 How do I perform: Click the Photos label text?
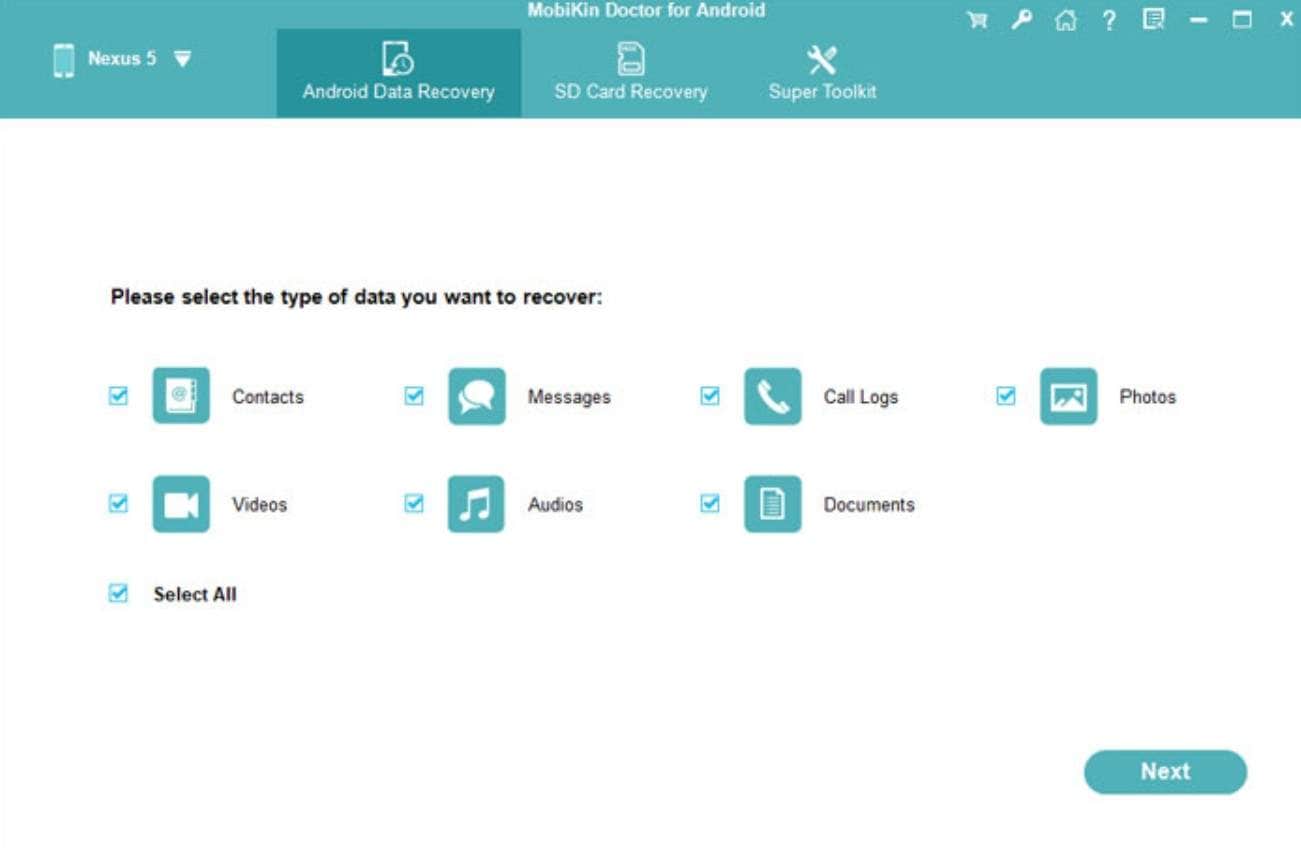[x=1148, y=397]
